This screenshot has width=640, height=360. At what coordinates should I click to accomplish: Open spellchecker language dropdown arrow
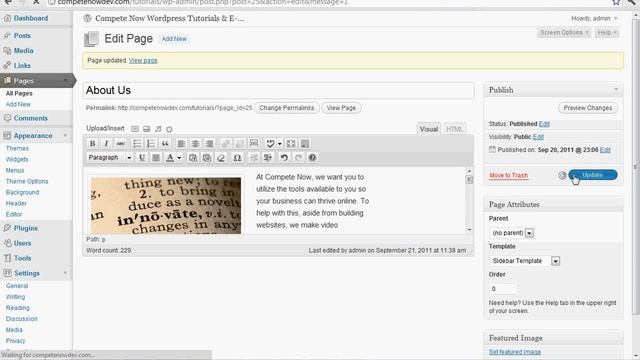(280, 144)
